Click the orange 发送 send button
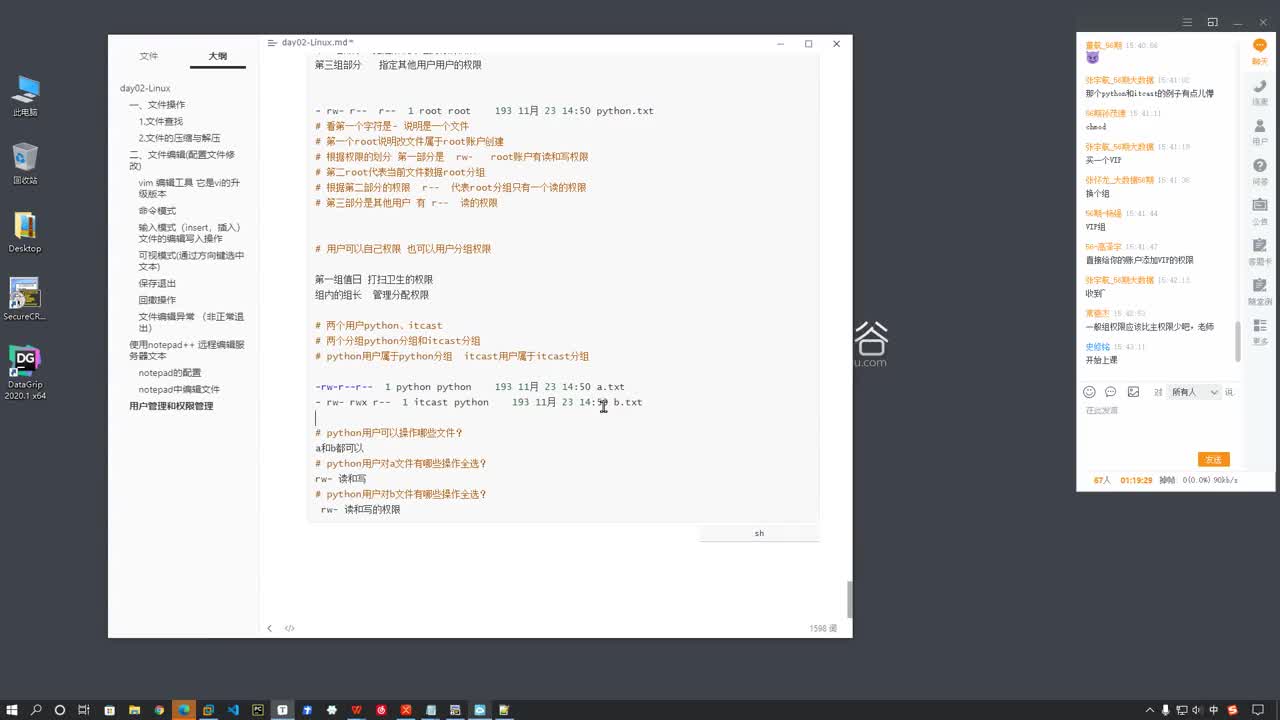Image resolution: width=1280 pixels, height=720 pixels. click(x=1213, y=460)
